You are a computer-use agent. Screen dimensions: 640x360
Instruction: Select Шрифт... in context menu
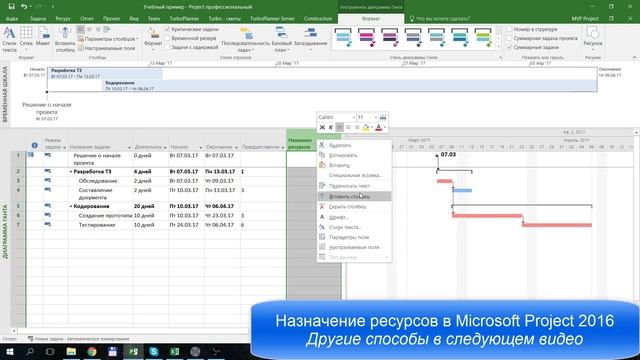pos(353,217)
